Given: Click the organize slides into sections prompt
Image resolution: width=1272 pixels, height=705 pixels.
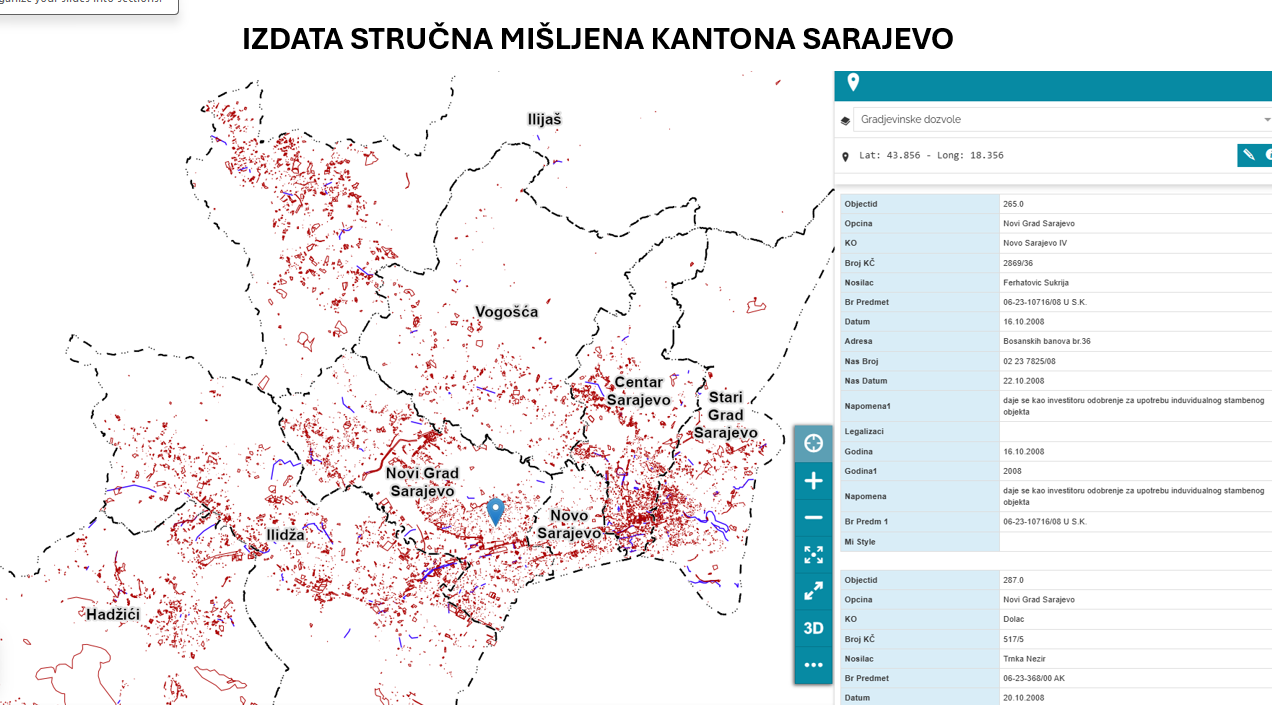Looking at the screenshot, I should click(x=85, y=4).
